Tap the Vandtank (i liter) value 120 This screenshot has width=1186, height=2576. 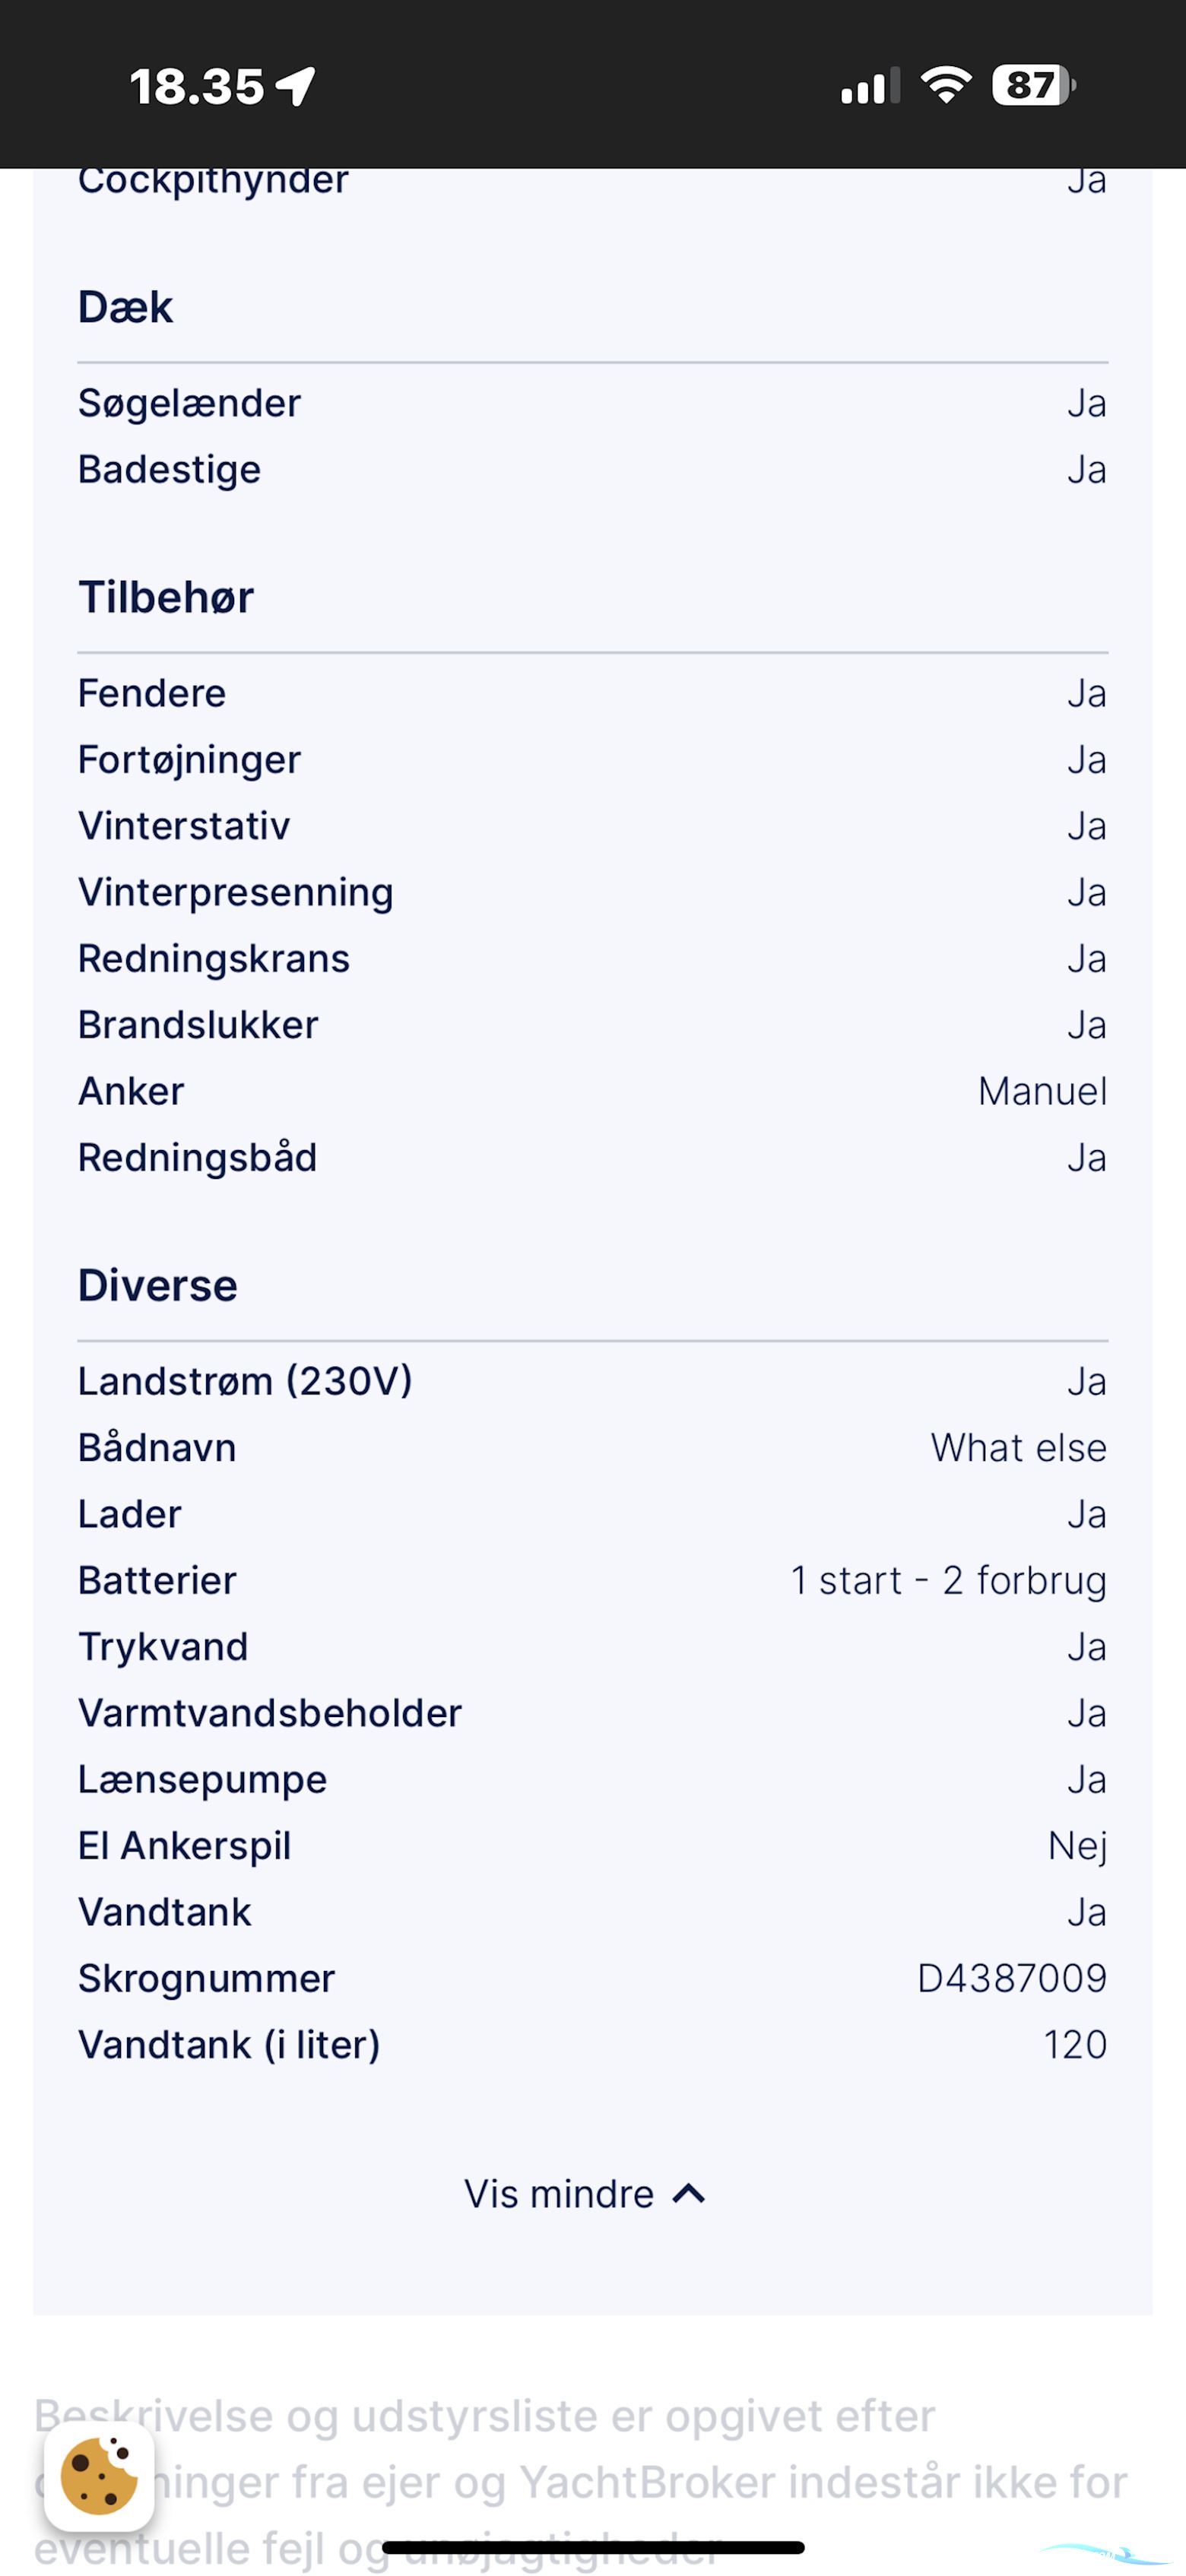1075,2045
